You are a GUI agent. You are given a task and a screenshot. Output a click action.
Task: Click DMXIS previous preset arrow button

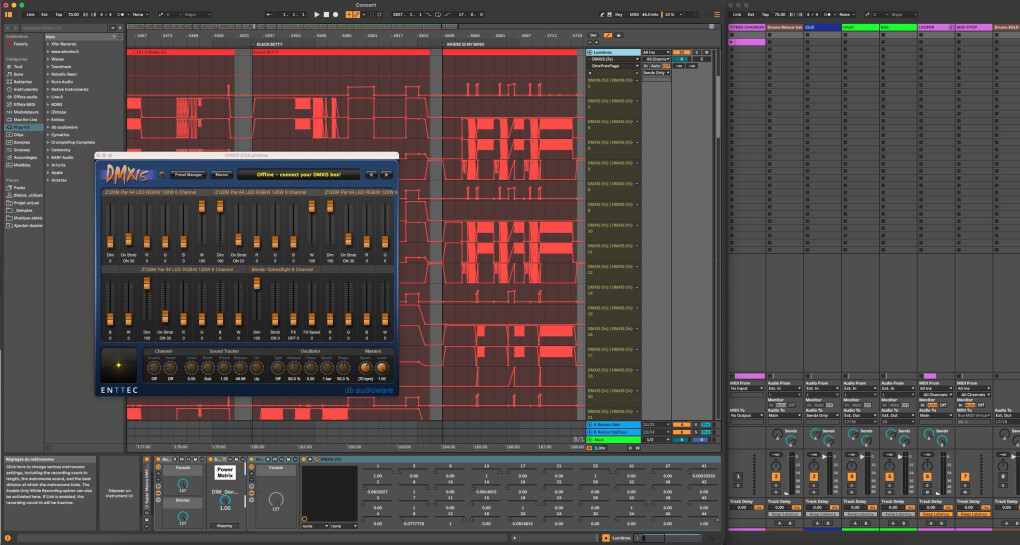[371, 175]
